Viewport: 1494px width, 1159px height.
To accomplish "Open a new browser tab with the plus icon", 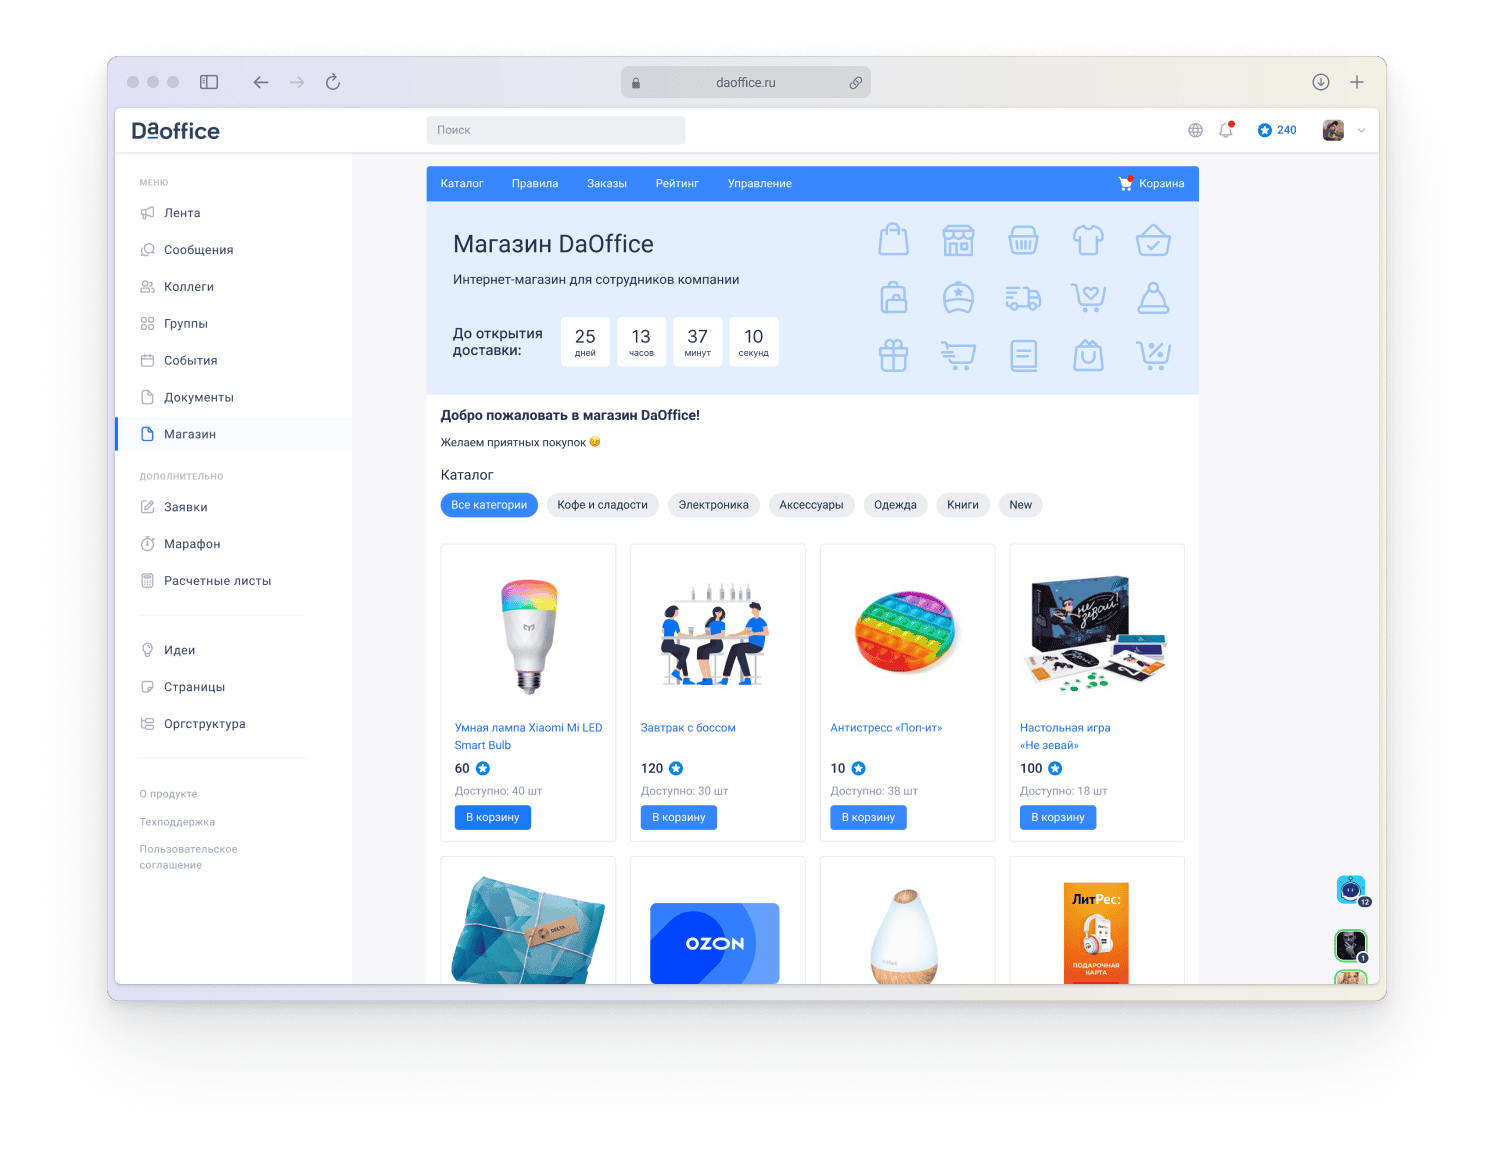I will coord(1357,82).
